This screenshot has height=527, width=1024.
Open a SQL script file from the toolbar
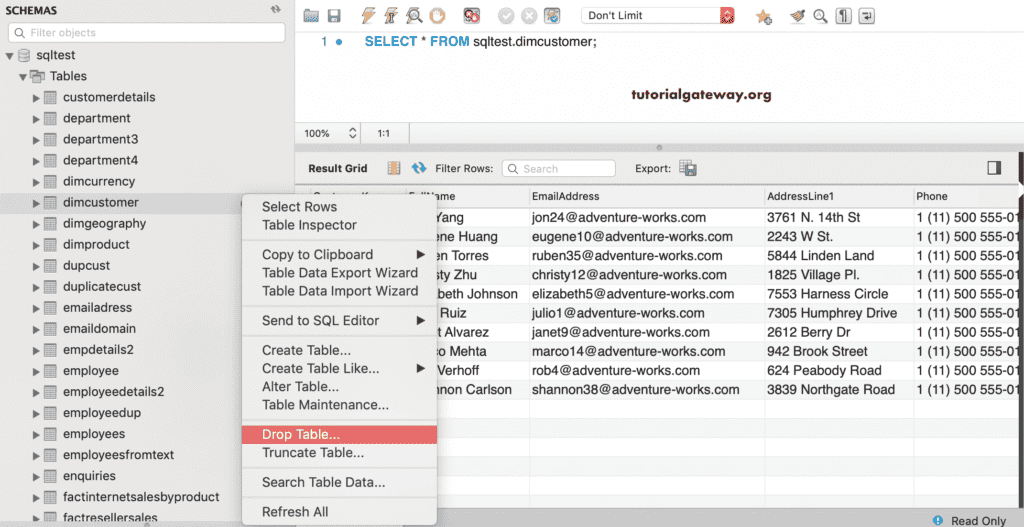312,16
